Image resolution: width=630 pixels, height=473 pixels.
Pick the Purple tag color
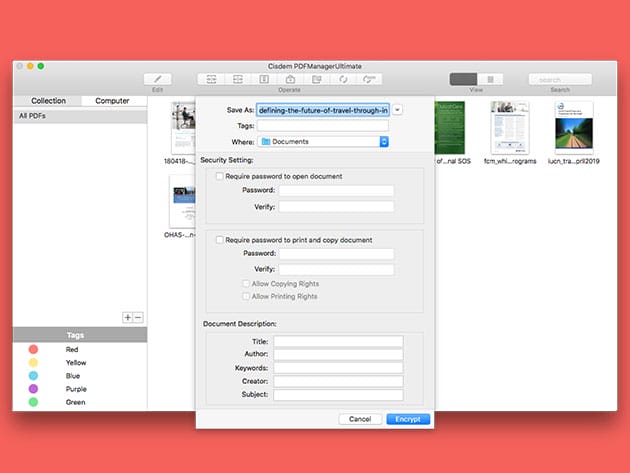34,389
